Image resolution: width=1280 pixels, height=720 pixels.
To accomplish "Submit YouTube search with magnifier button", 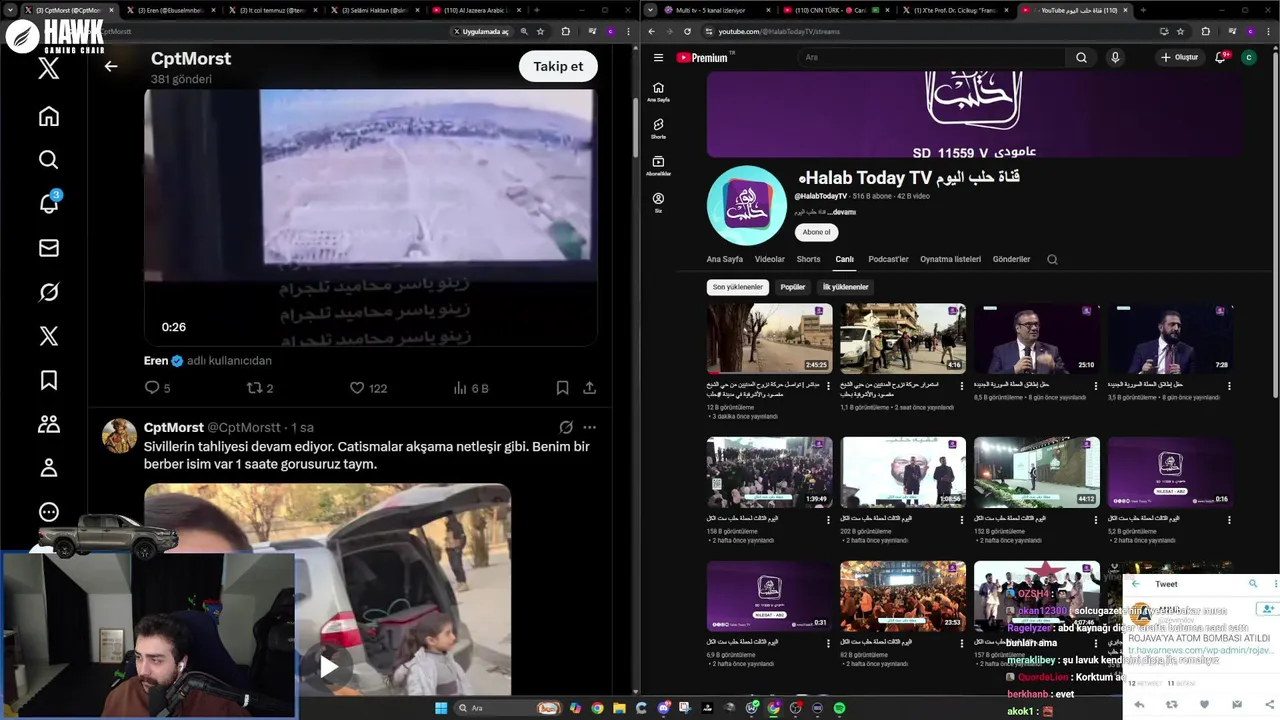I will coord(1081,57).
